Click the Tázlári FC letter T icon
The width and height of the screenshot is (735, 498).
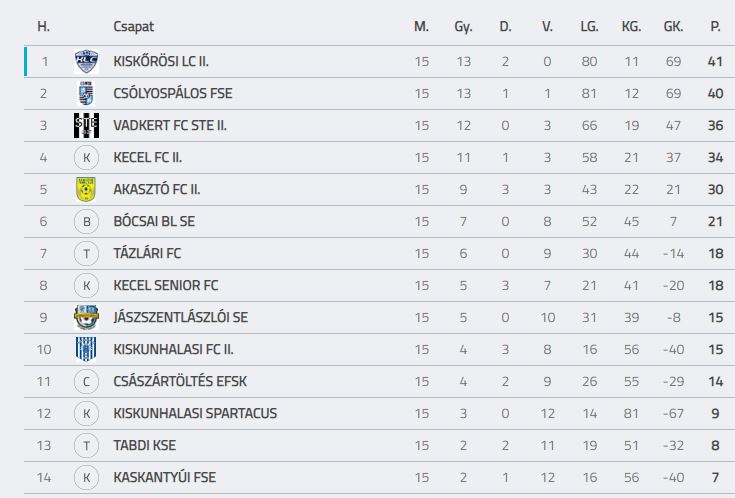[86, 254]
